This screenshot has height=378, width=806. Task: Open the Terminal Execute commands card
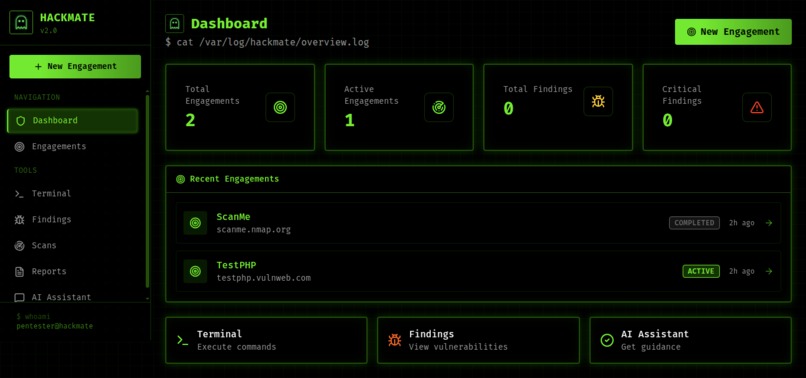pos(266,340)
